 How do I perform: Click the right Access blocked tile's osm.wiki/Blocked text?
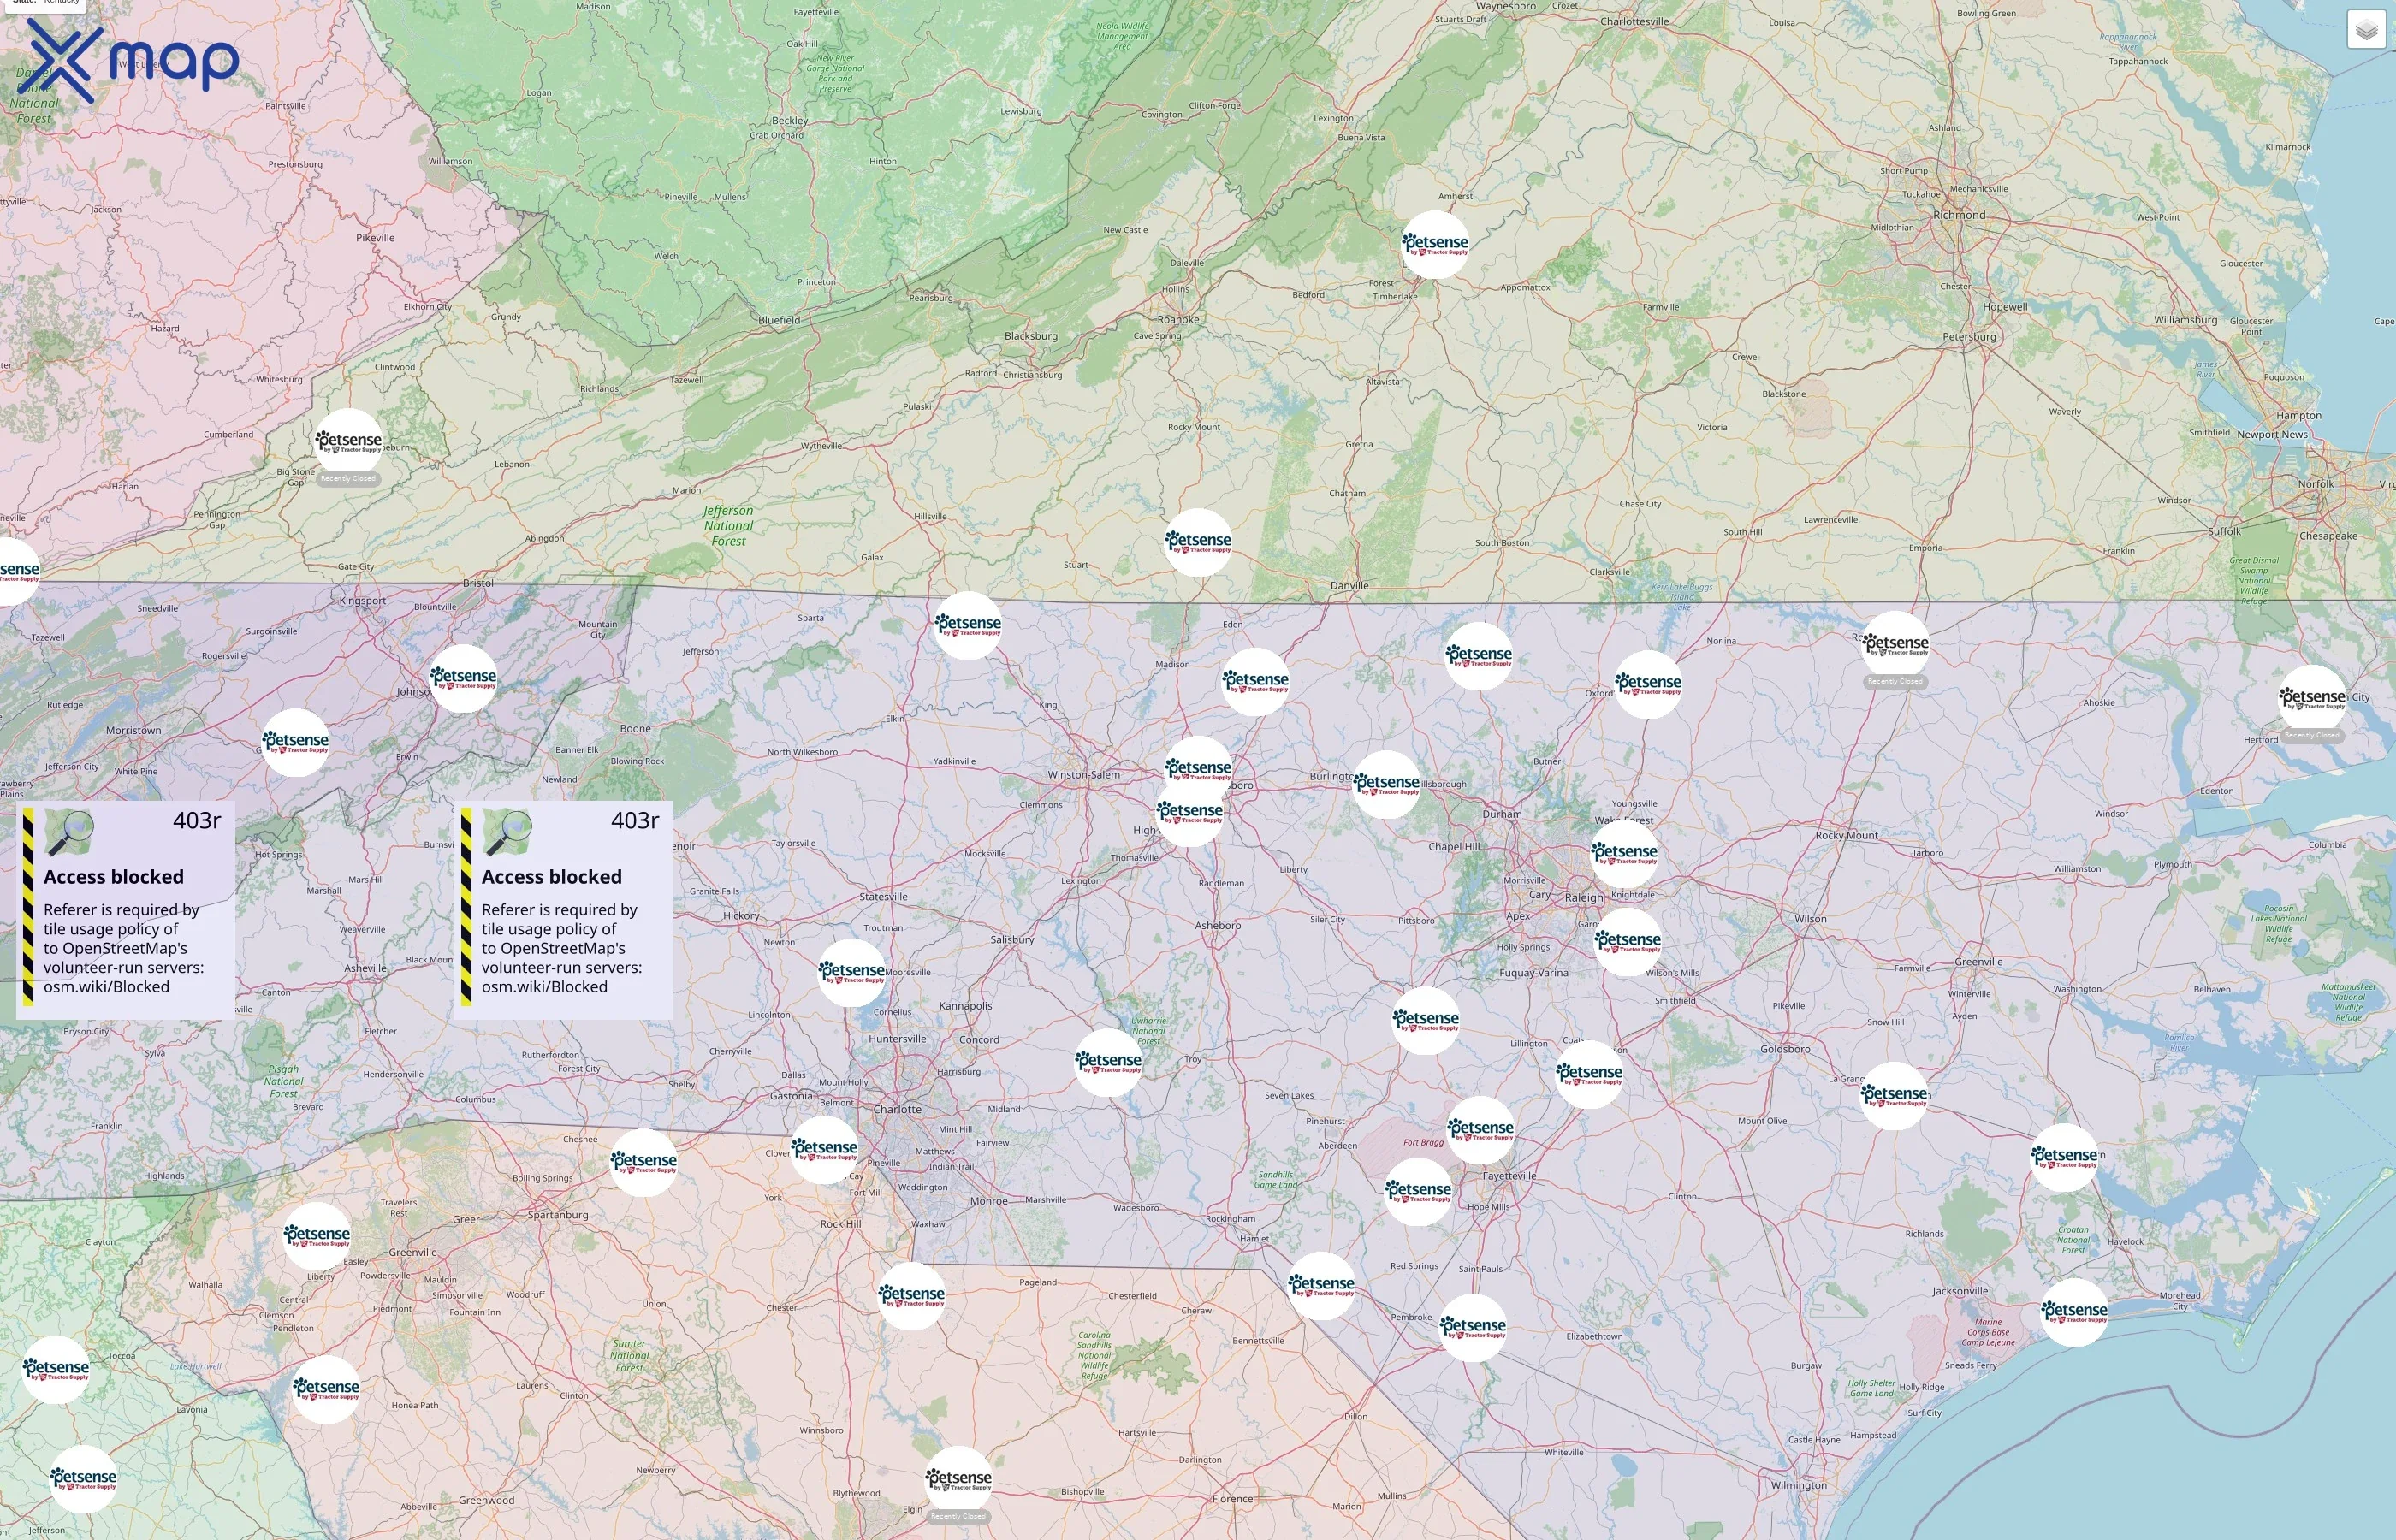tap(544, 987)
